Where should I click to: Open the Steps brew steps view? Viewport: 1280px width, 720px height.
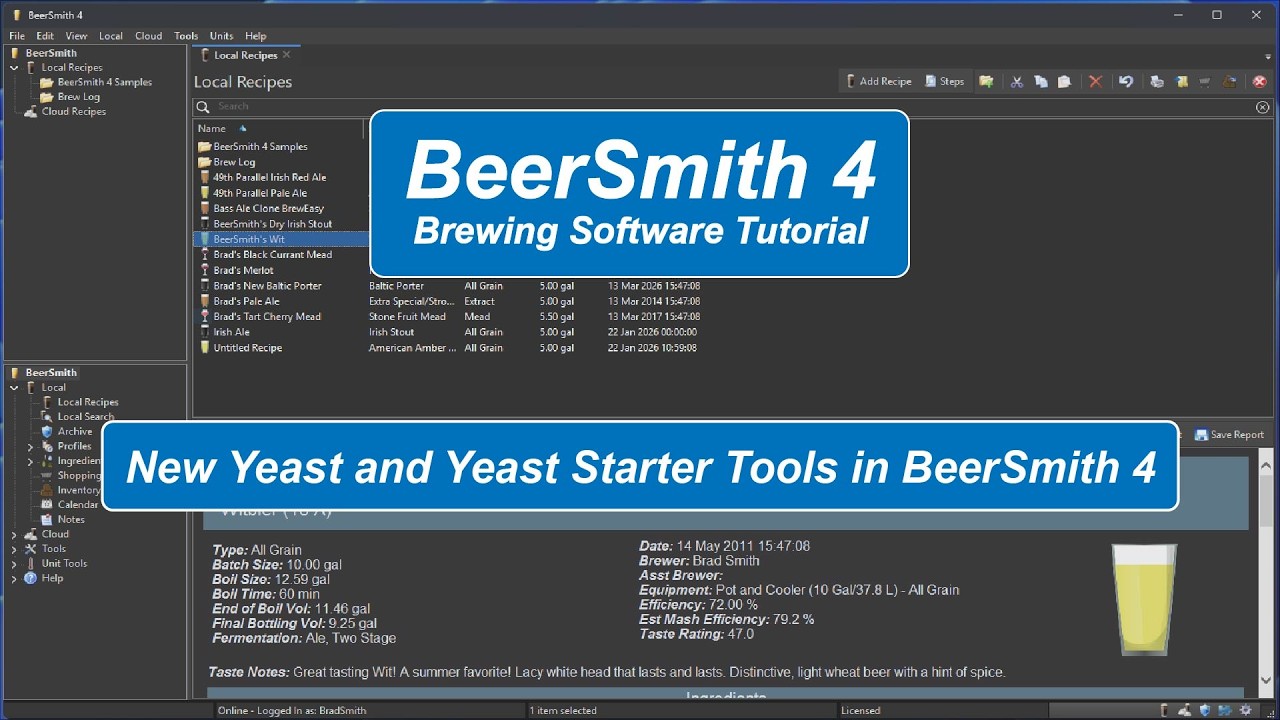point(944,82)
